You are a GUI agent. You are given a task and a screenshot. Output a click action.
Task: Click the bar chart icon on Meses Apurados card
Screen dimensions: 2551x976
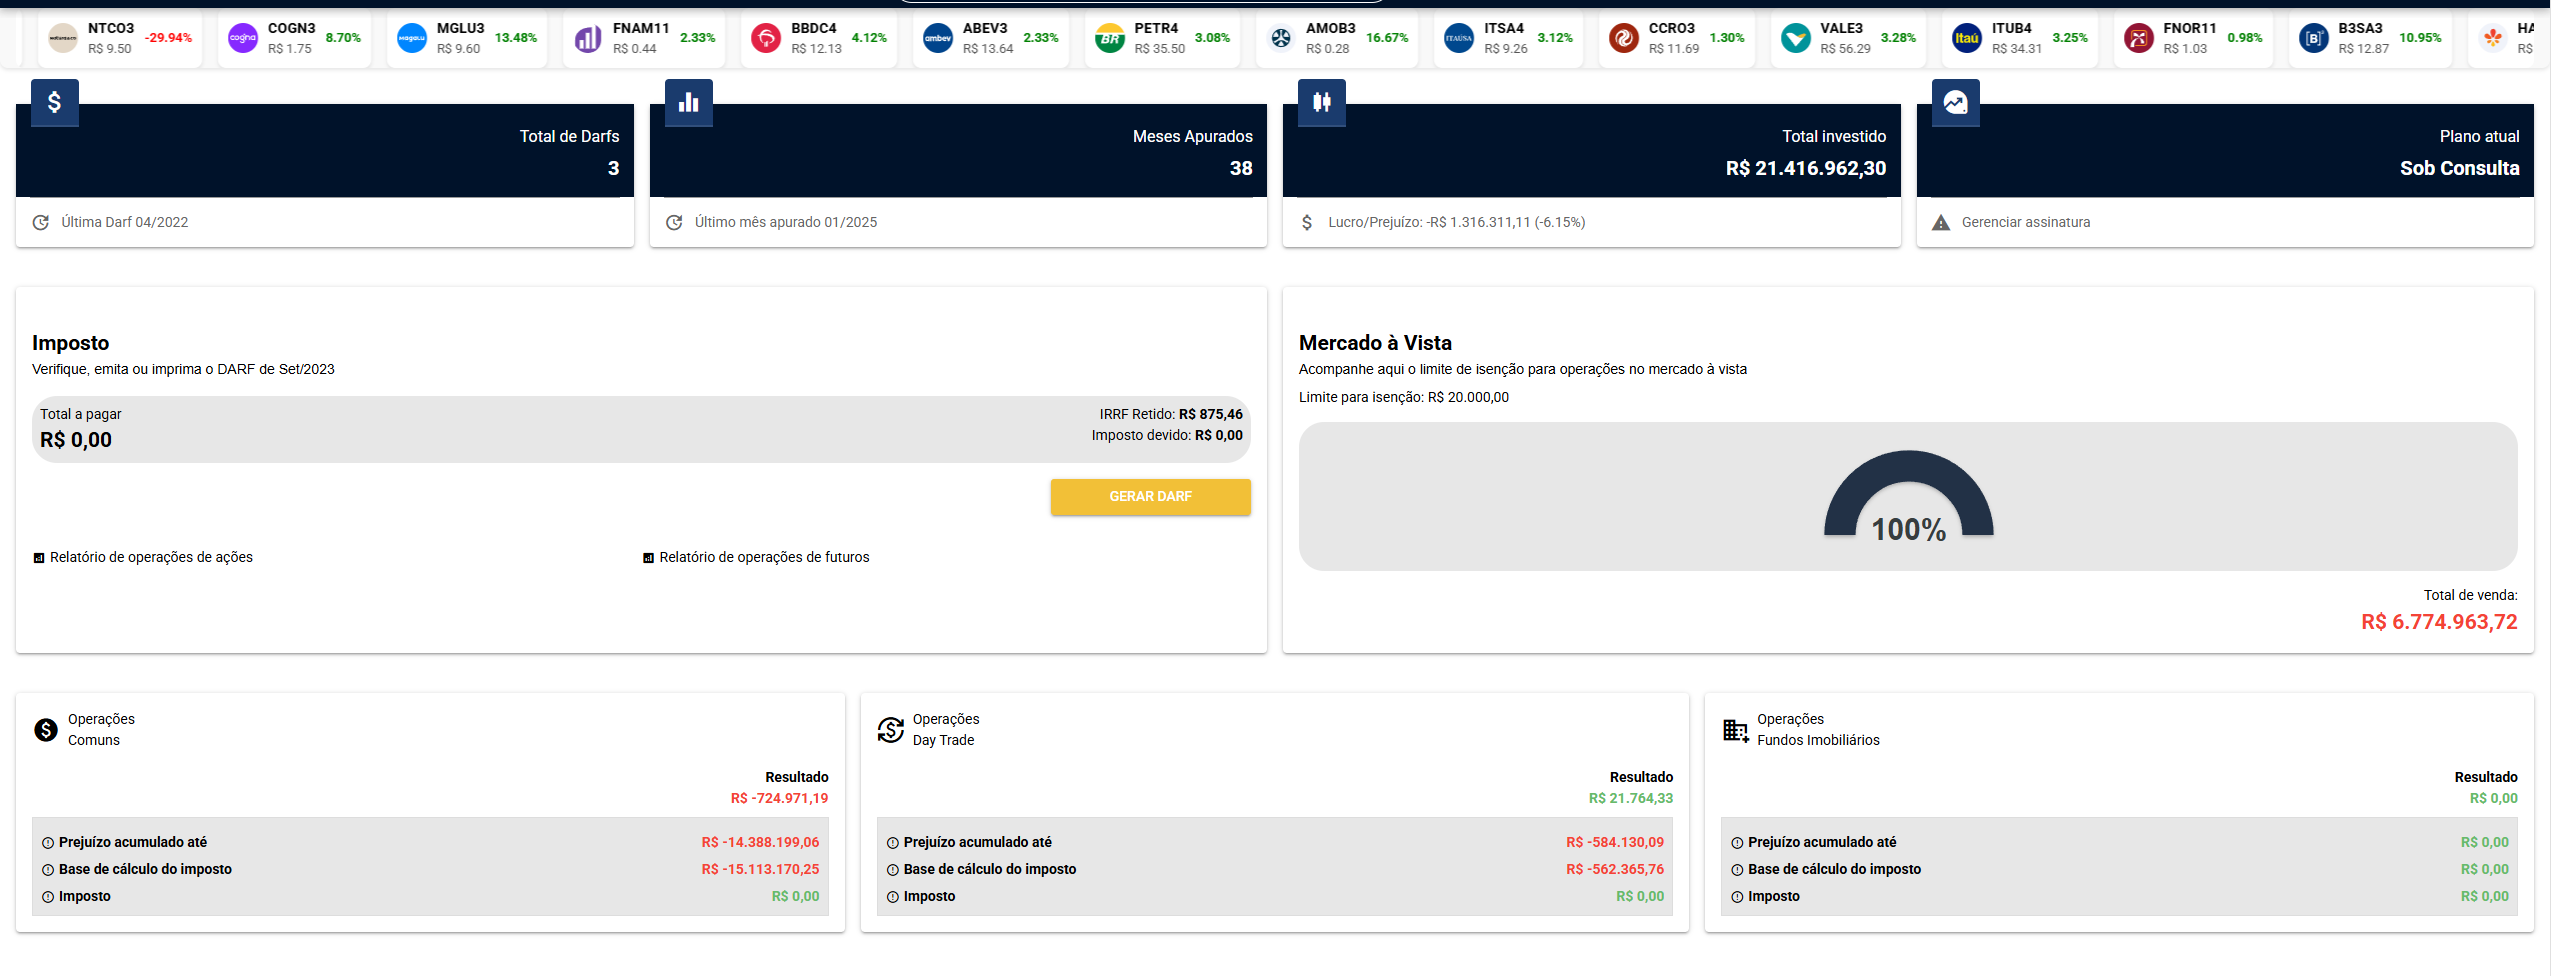pos(688,102)
